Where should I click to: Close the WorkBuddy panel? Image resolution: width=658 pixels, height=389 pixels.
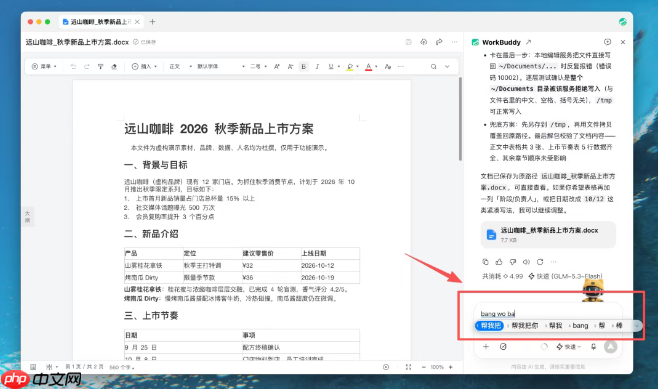(623, 42)
